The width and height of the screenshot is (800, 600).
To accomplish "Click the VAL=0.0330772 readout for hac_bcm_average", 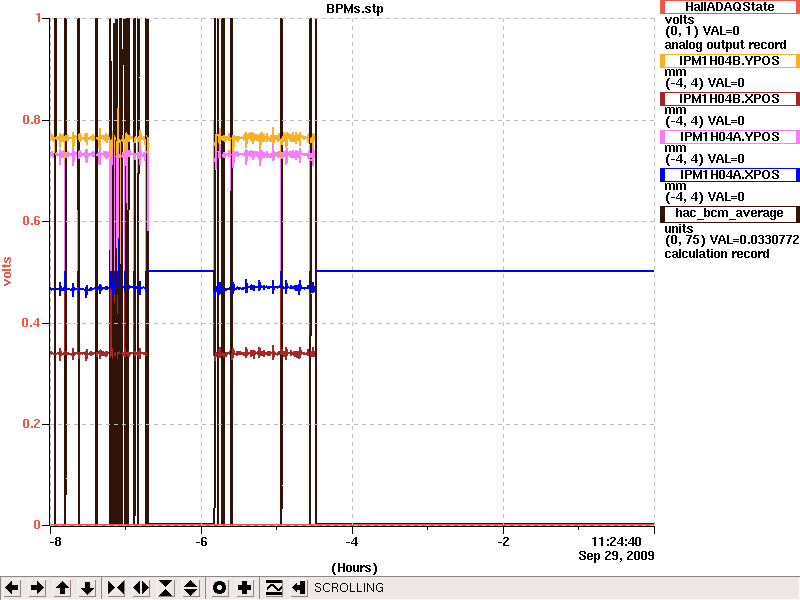I will [753, 240].
